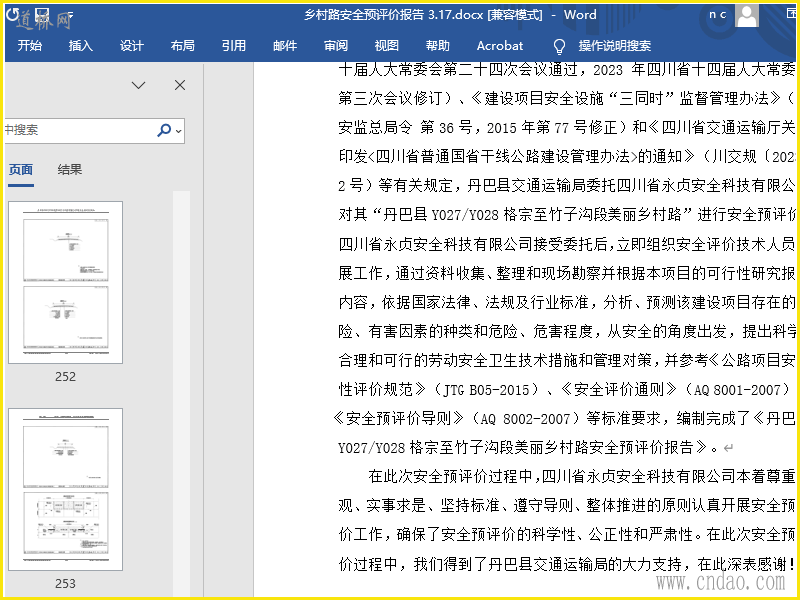800x600 pixels.
Task: Open the user account avatar
Action: coord(746,15)
